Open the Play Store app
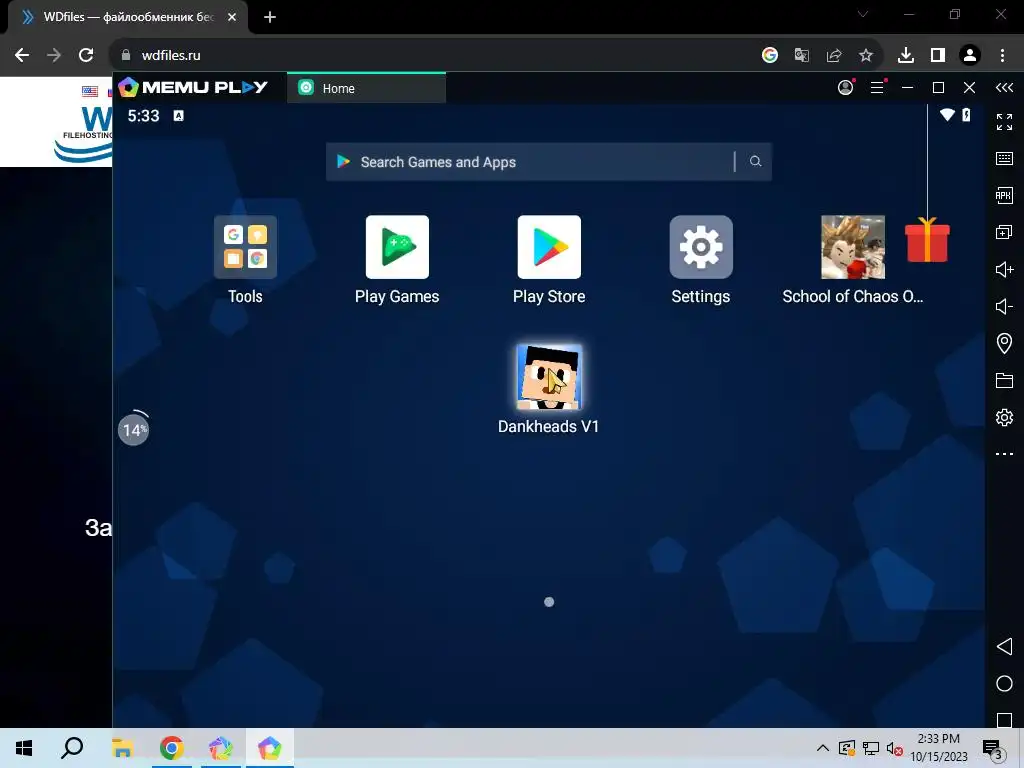The height and width of the screenshot is (768, 1024). tap(549, 247)
